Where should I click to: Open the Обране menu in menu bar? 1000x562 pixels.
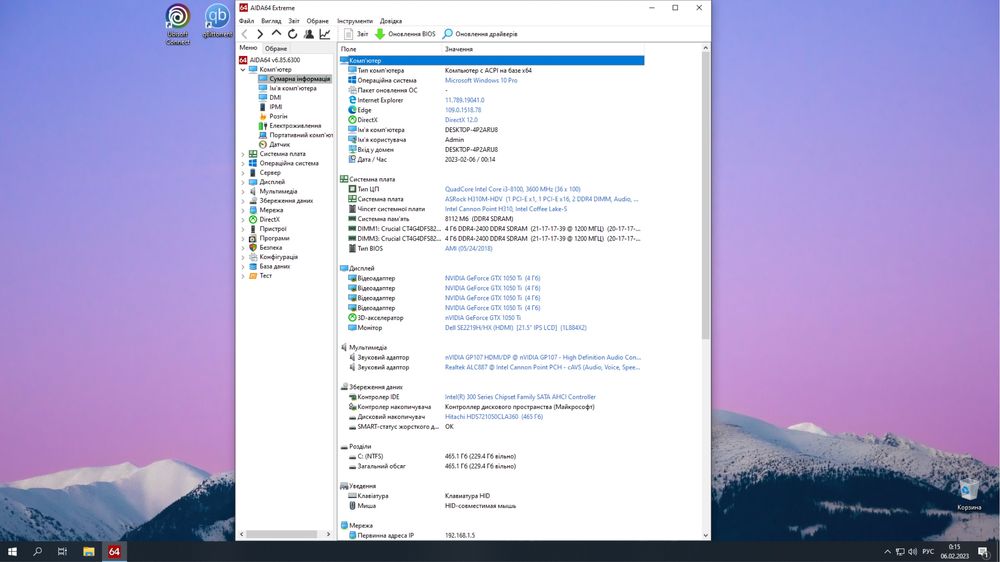[x=317, y=21]
